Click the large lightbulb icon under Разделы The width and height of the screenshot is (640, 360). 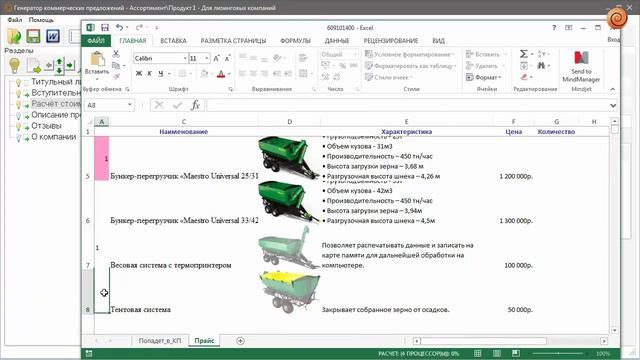pyautogui.click(x=14, y=65)
